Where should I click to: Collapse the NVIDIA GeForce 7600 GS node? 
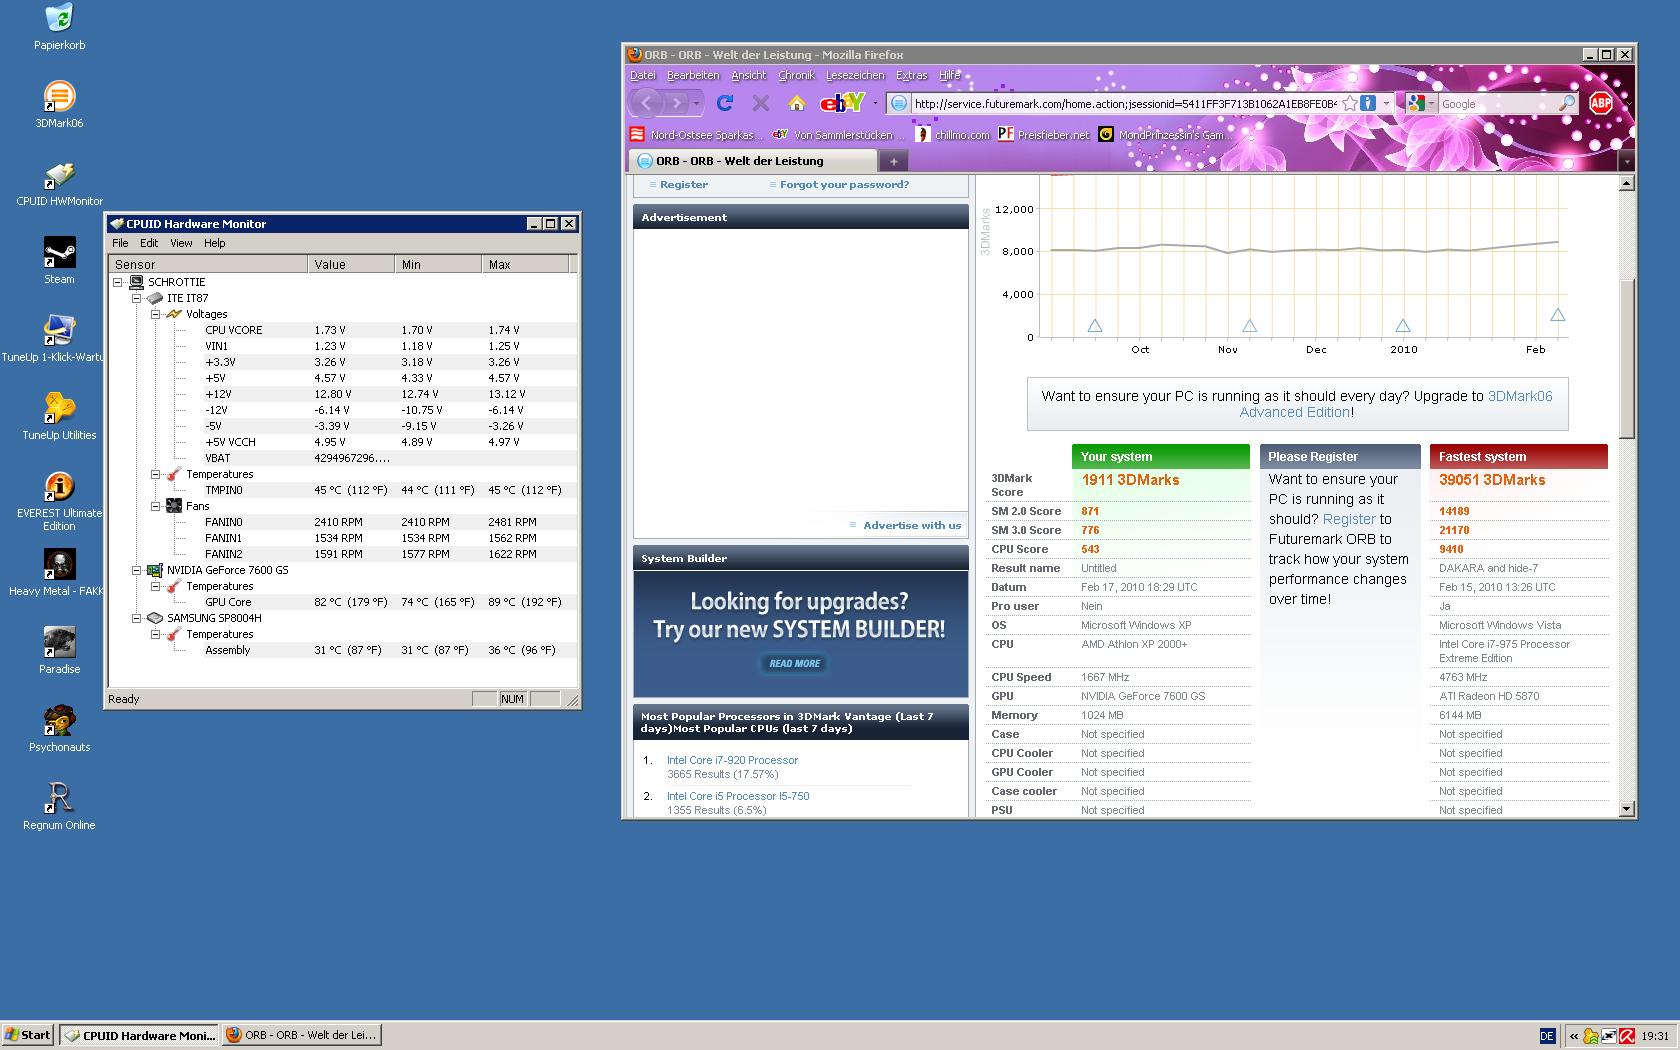tap(137, 570)
